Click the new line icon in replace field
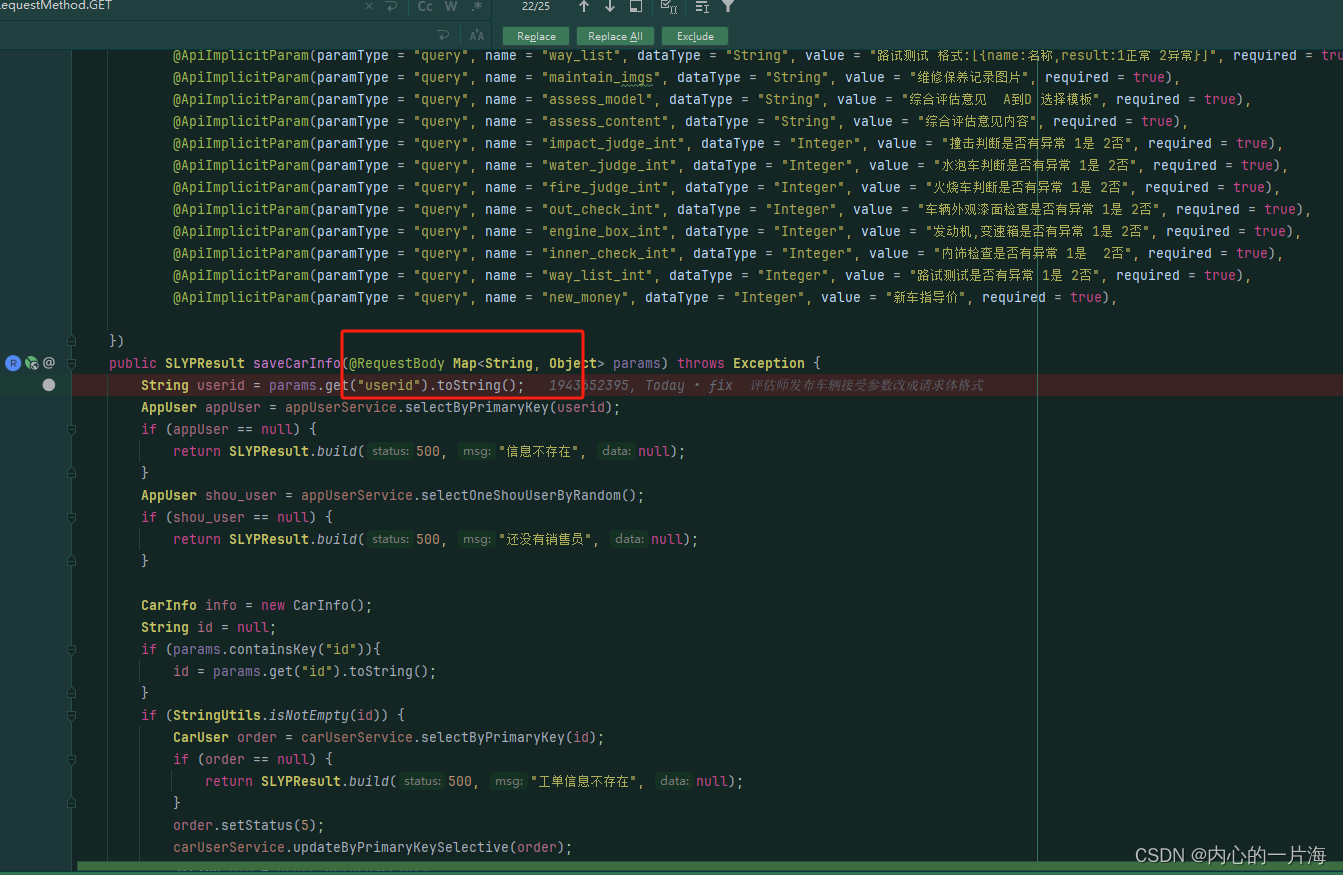This screenshot has width=1343, height=875. tap(443, 35)
